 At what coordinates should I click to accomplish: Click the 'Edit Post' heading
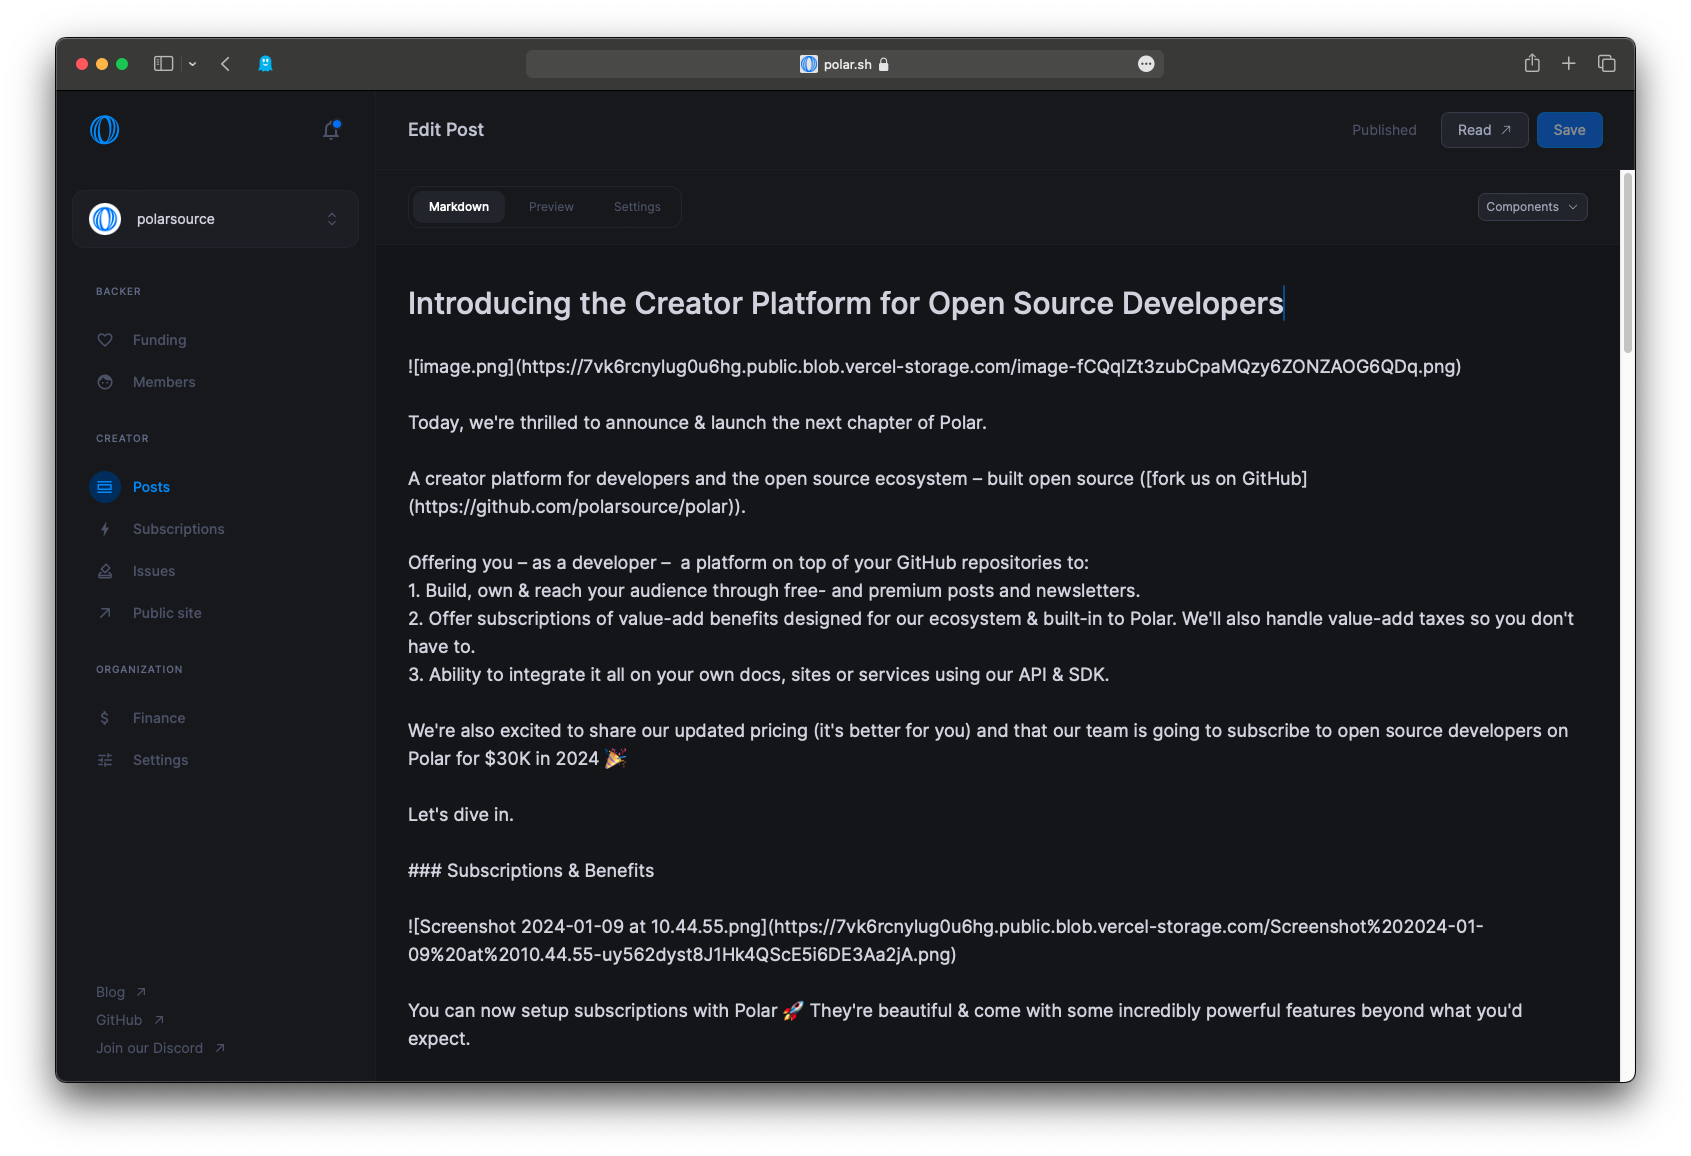click(446, 130)
